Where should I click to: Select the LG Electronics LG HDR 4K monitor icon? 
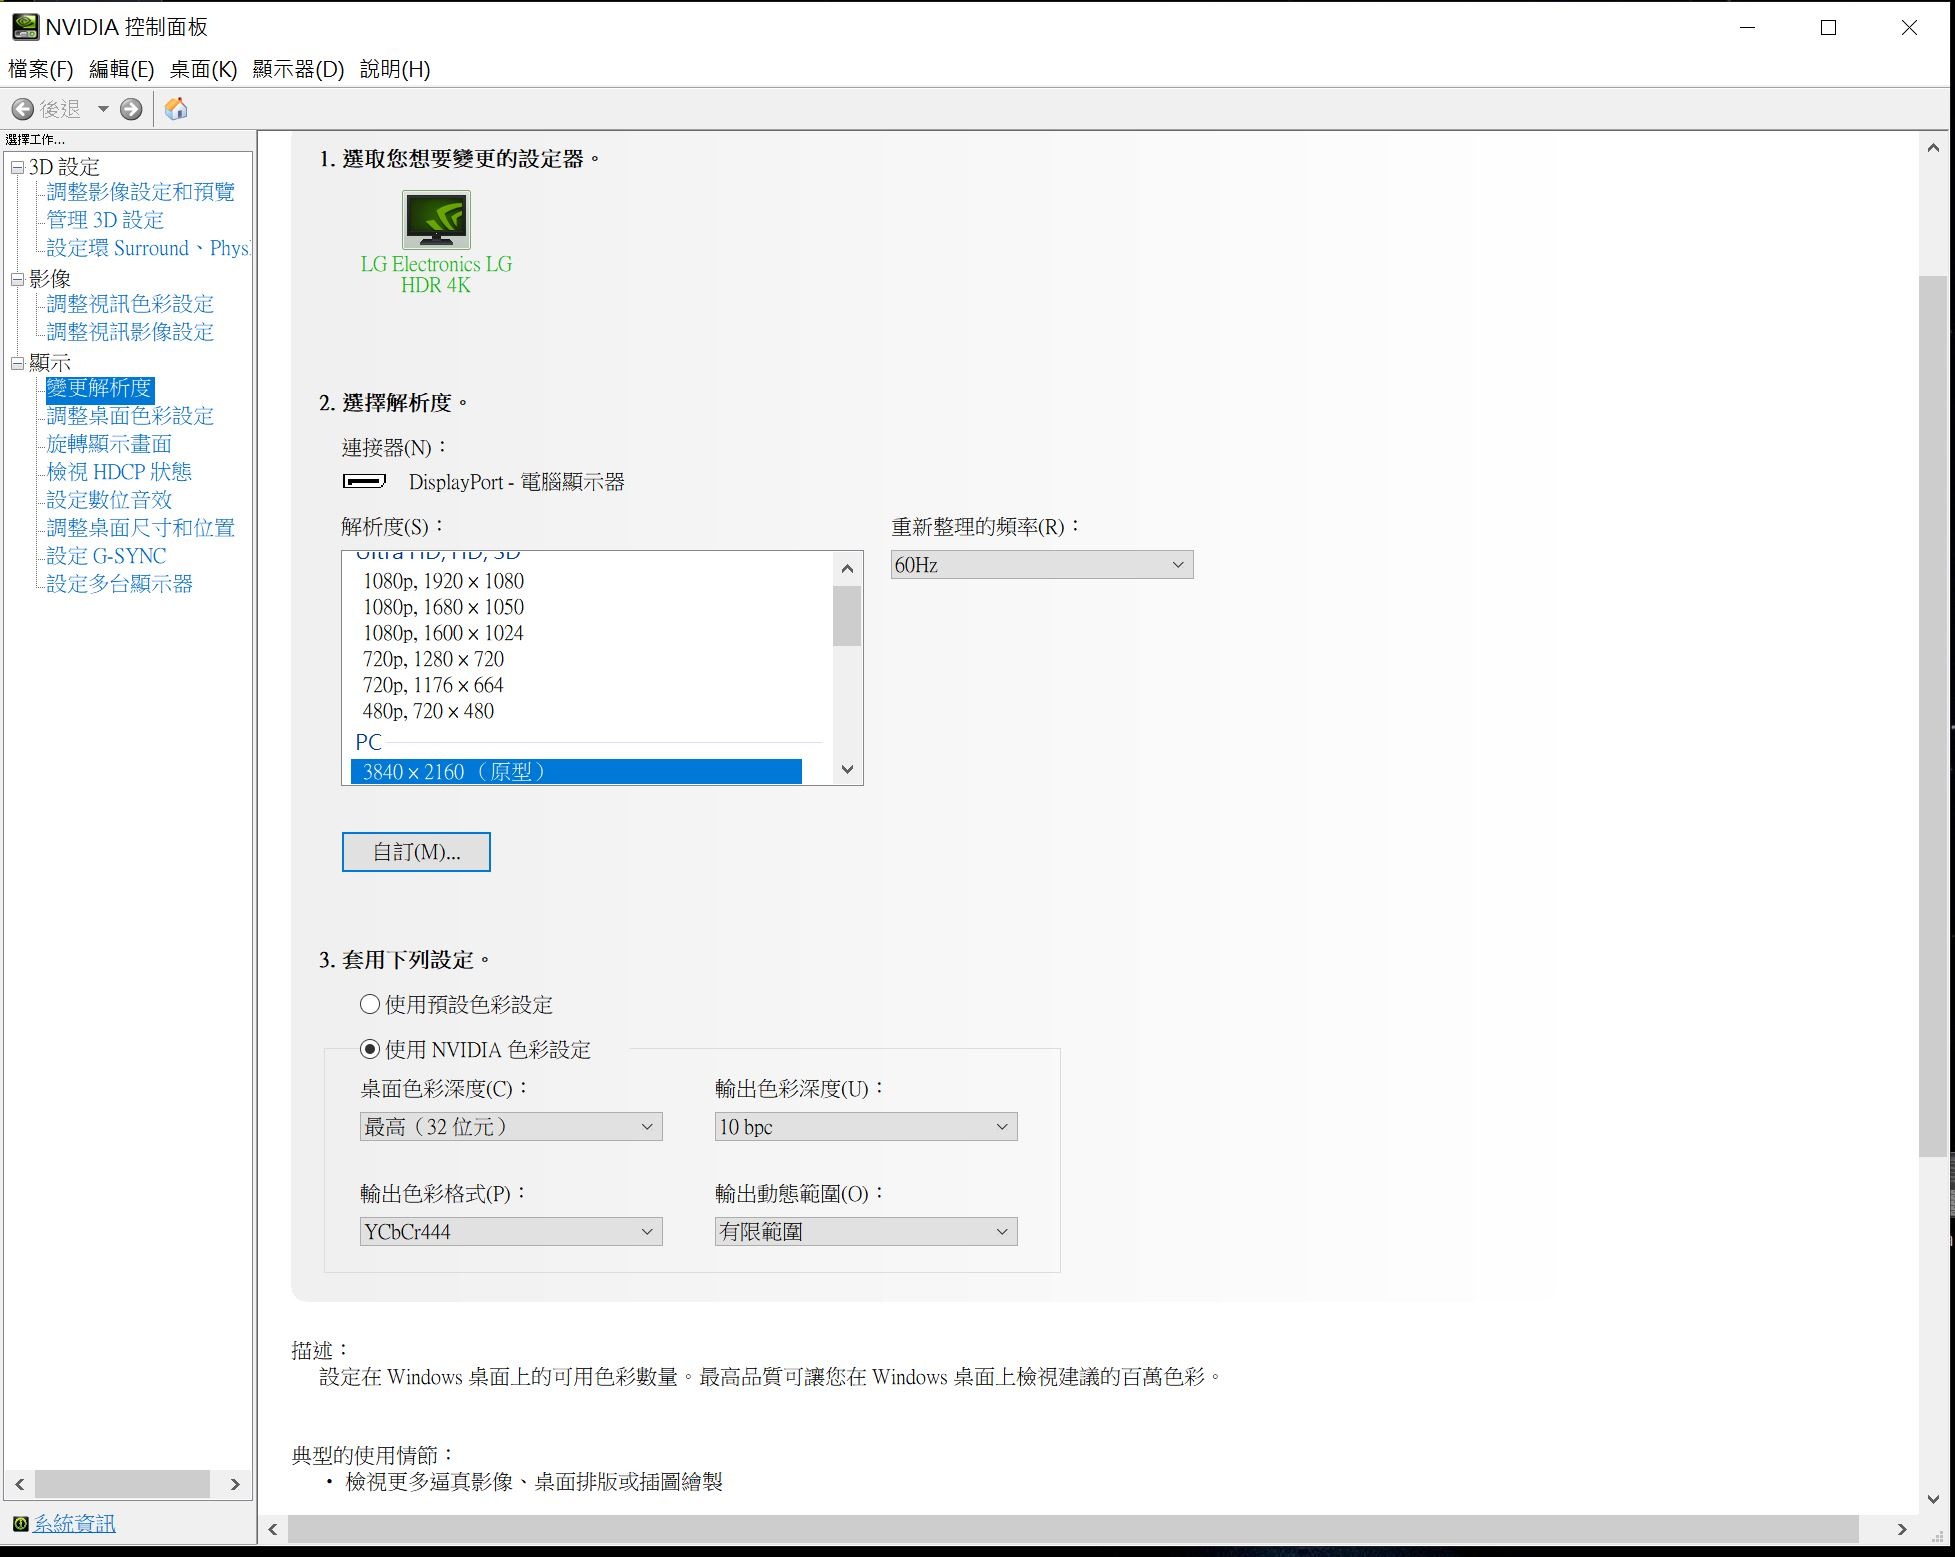tap(436, 219)
